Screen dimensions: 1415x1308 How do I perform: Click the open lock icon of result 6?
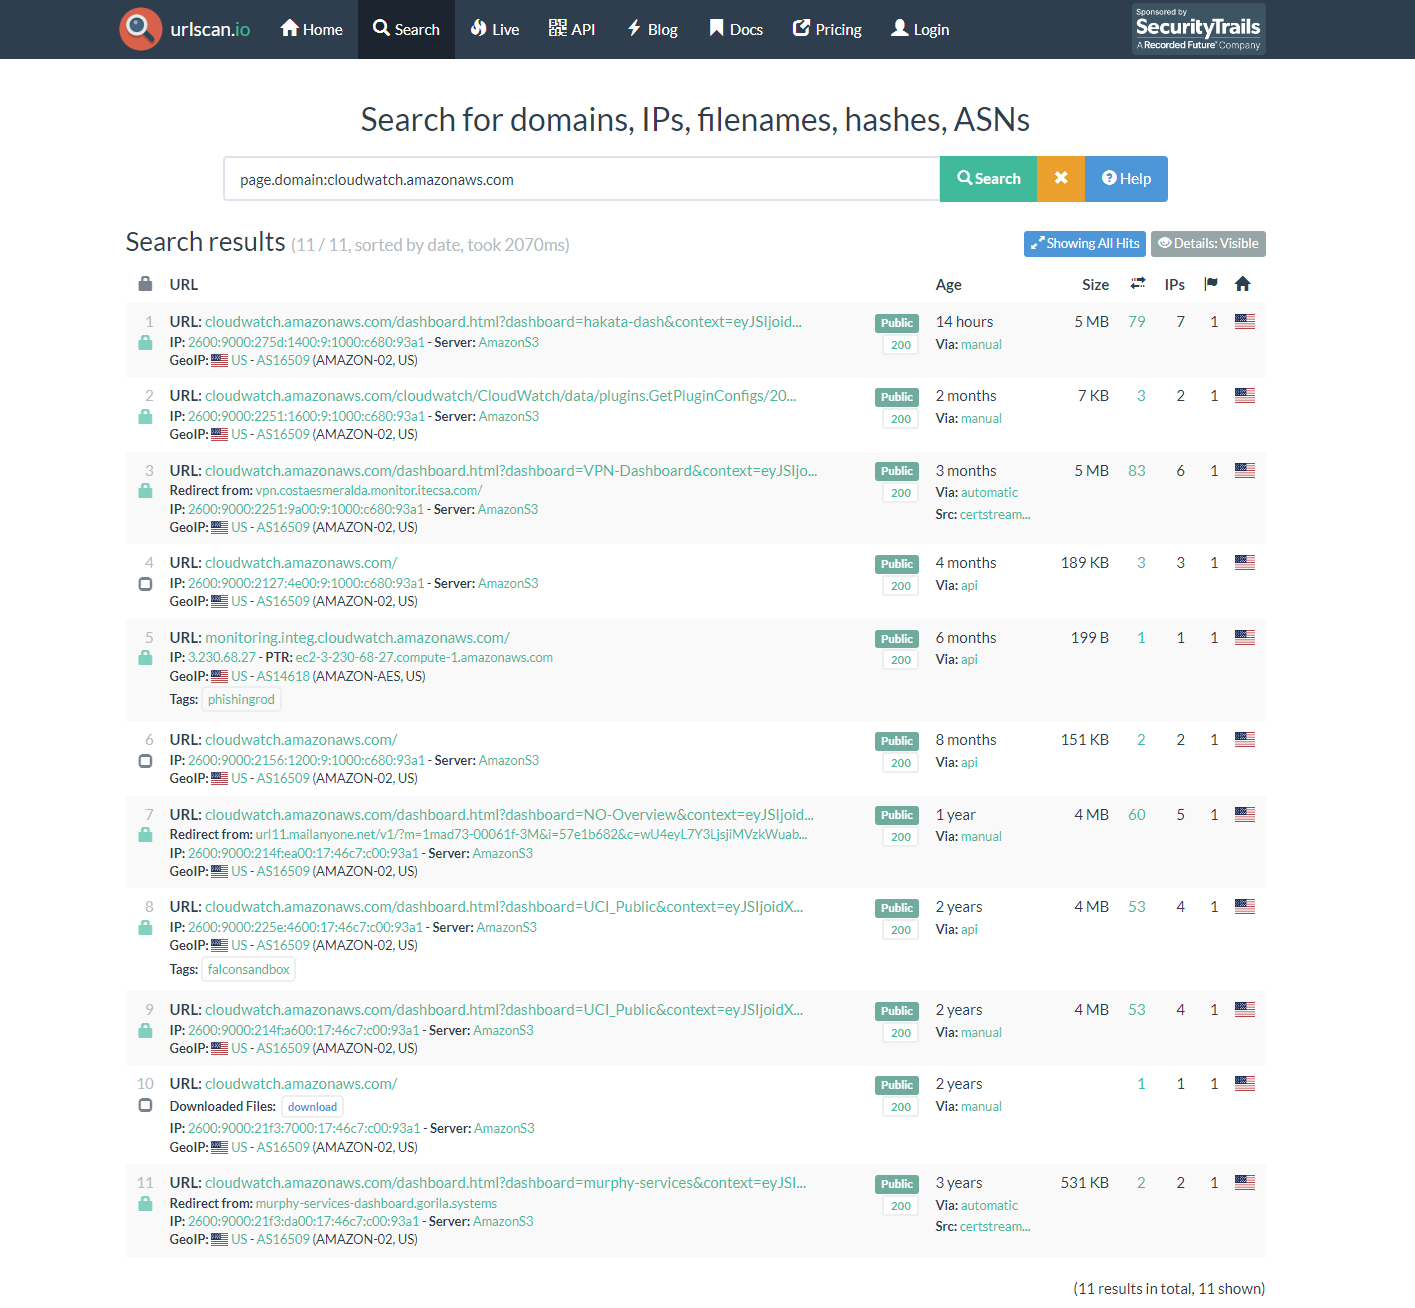tap(145, 761)
